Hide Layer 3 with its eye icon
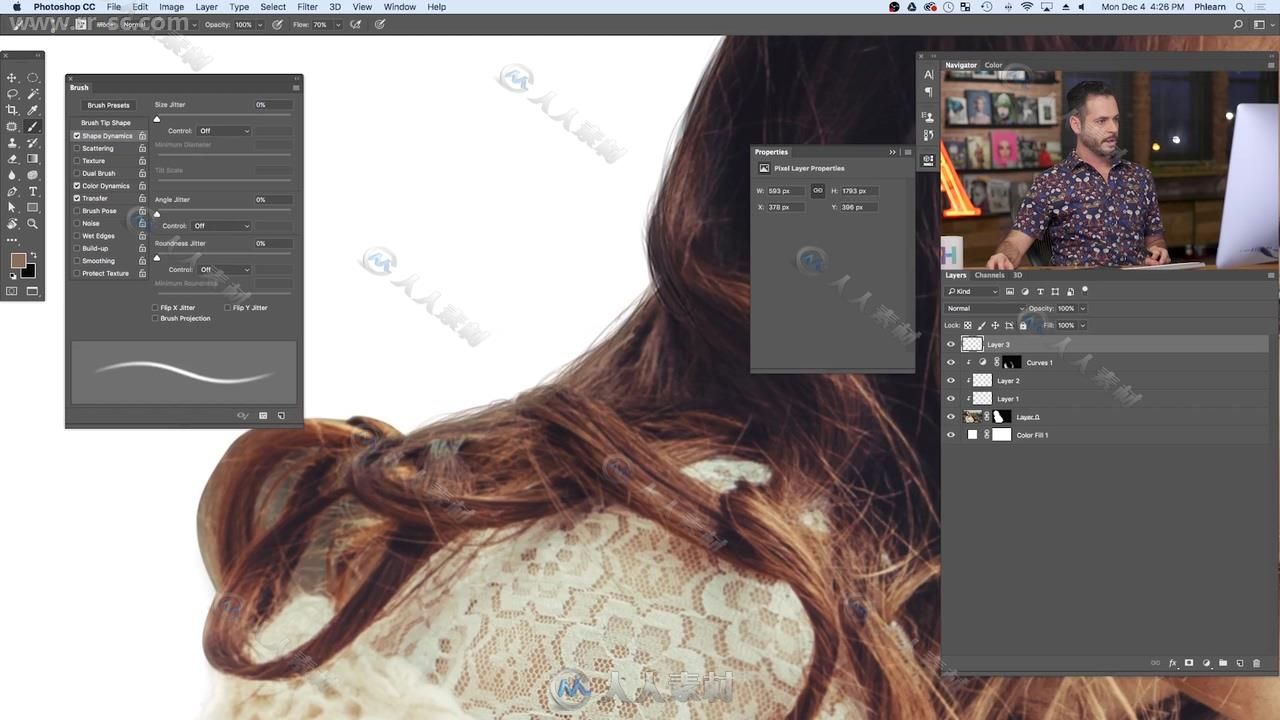This screenshot has height=720, width=1280. coord(951,344)
